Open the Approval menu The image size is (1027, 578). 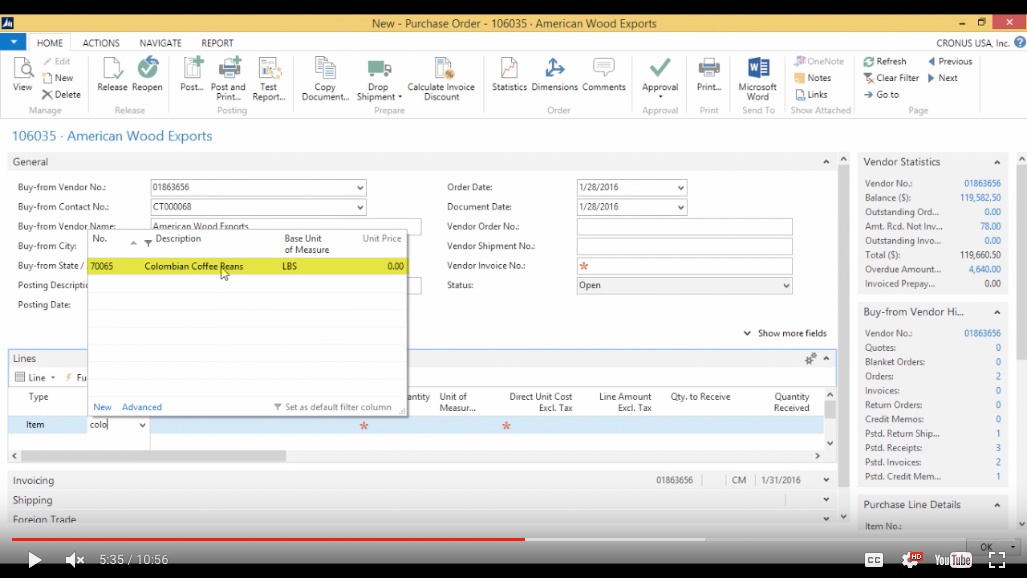(x=660, y=79)
